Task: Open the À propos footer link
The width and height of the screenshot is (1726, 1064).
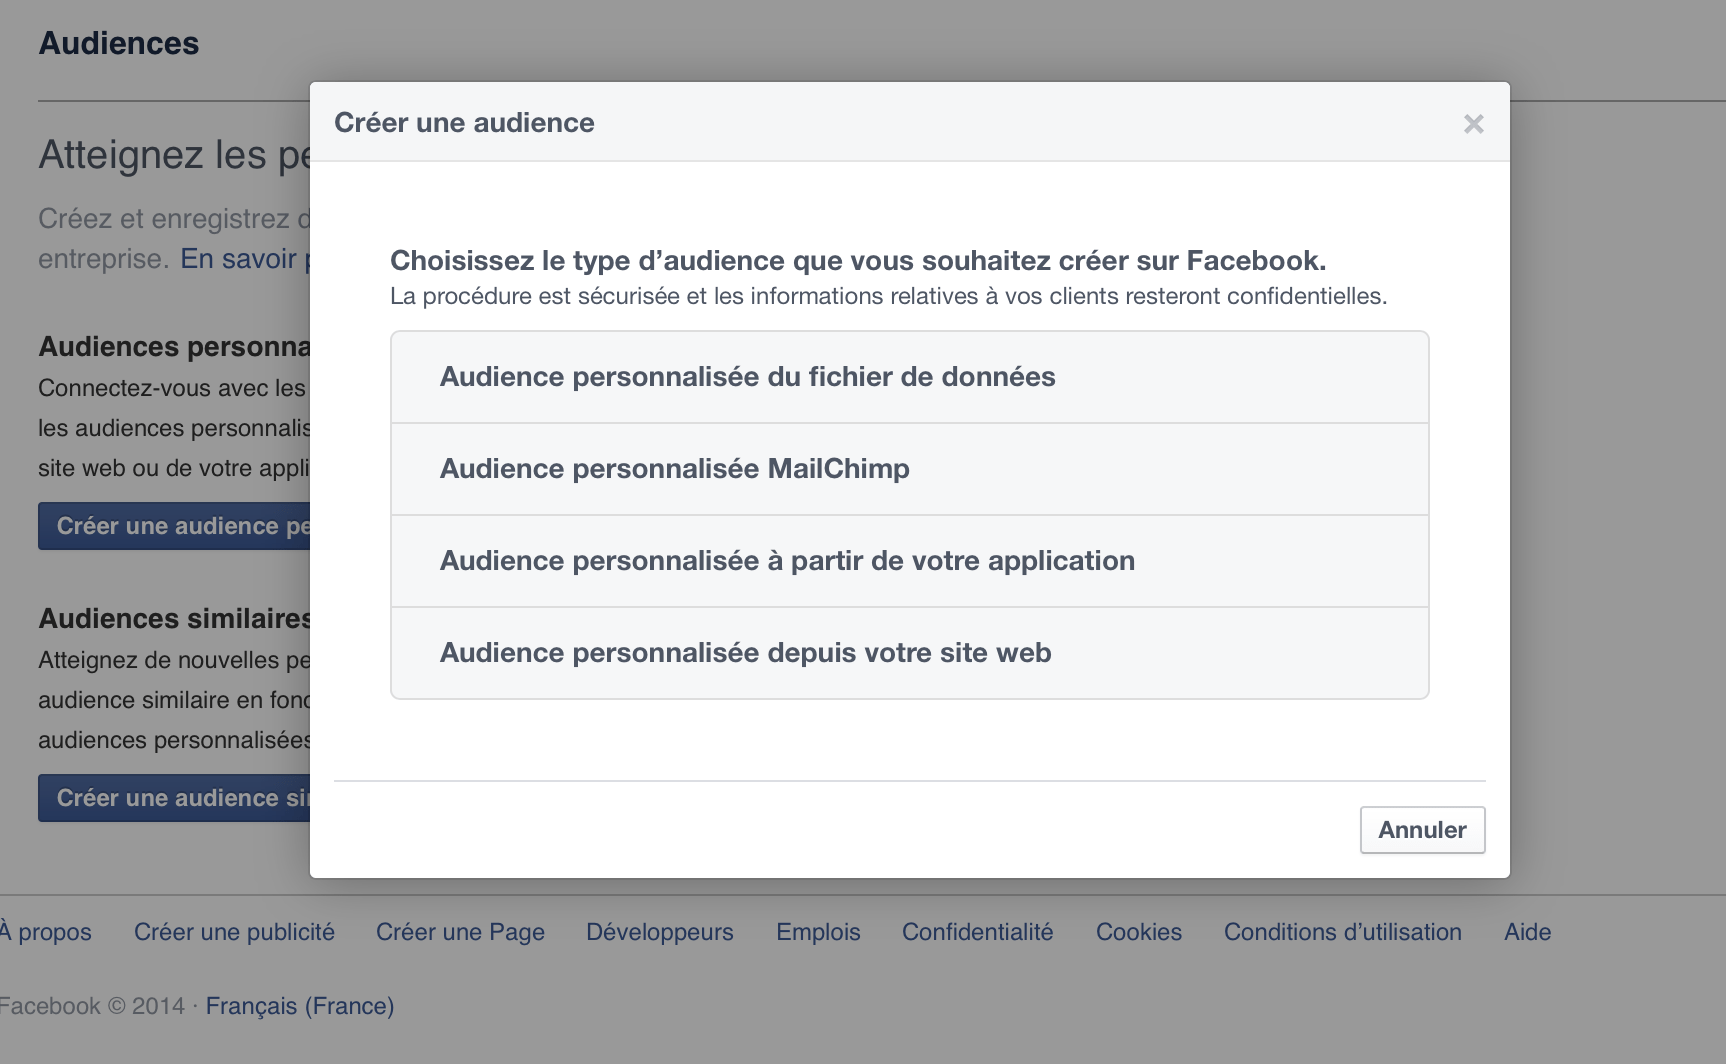Action: (47, 932)
